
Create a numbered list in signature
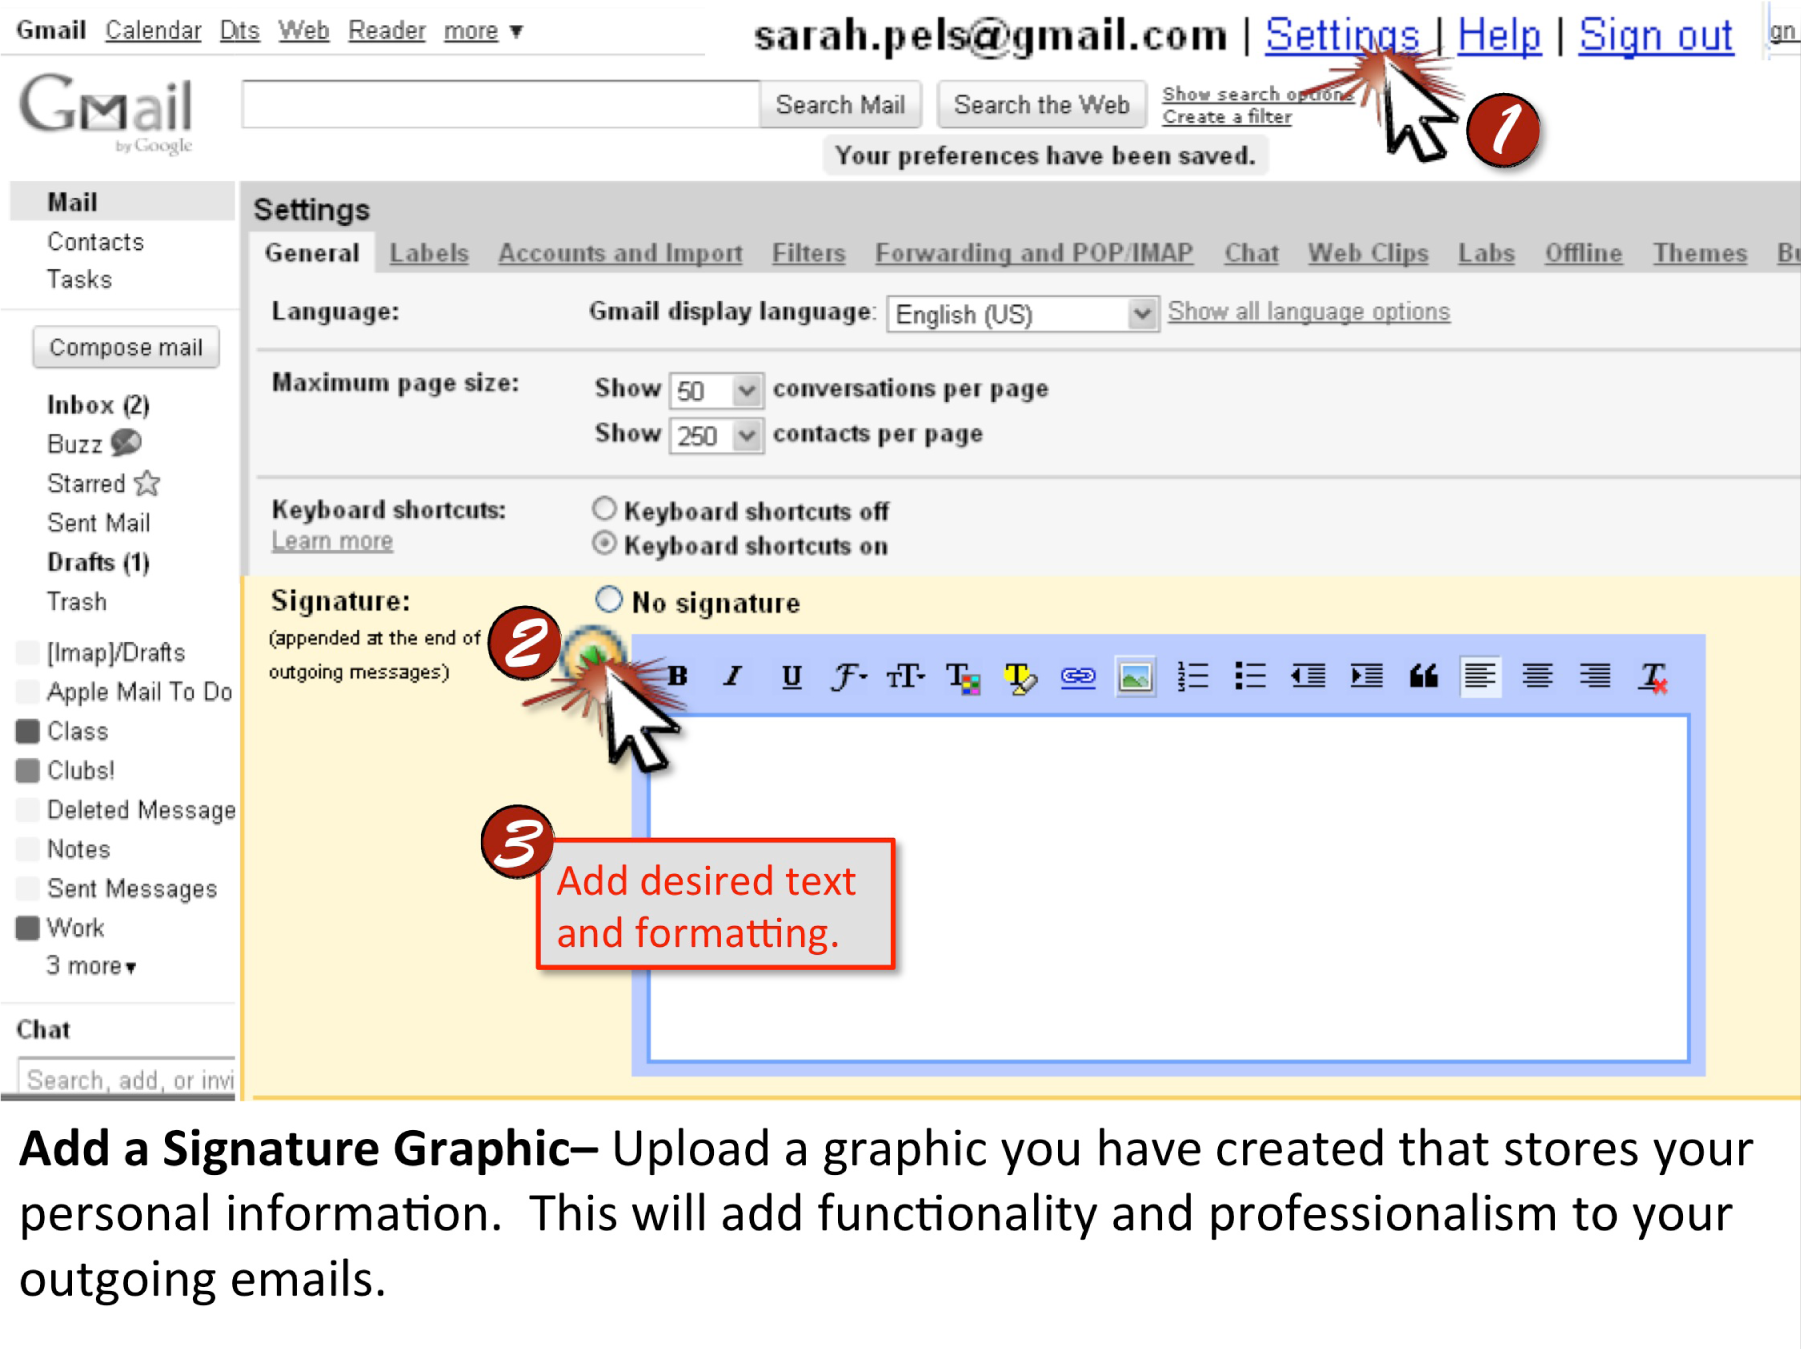click(x=1193, y=677)
